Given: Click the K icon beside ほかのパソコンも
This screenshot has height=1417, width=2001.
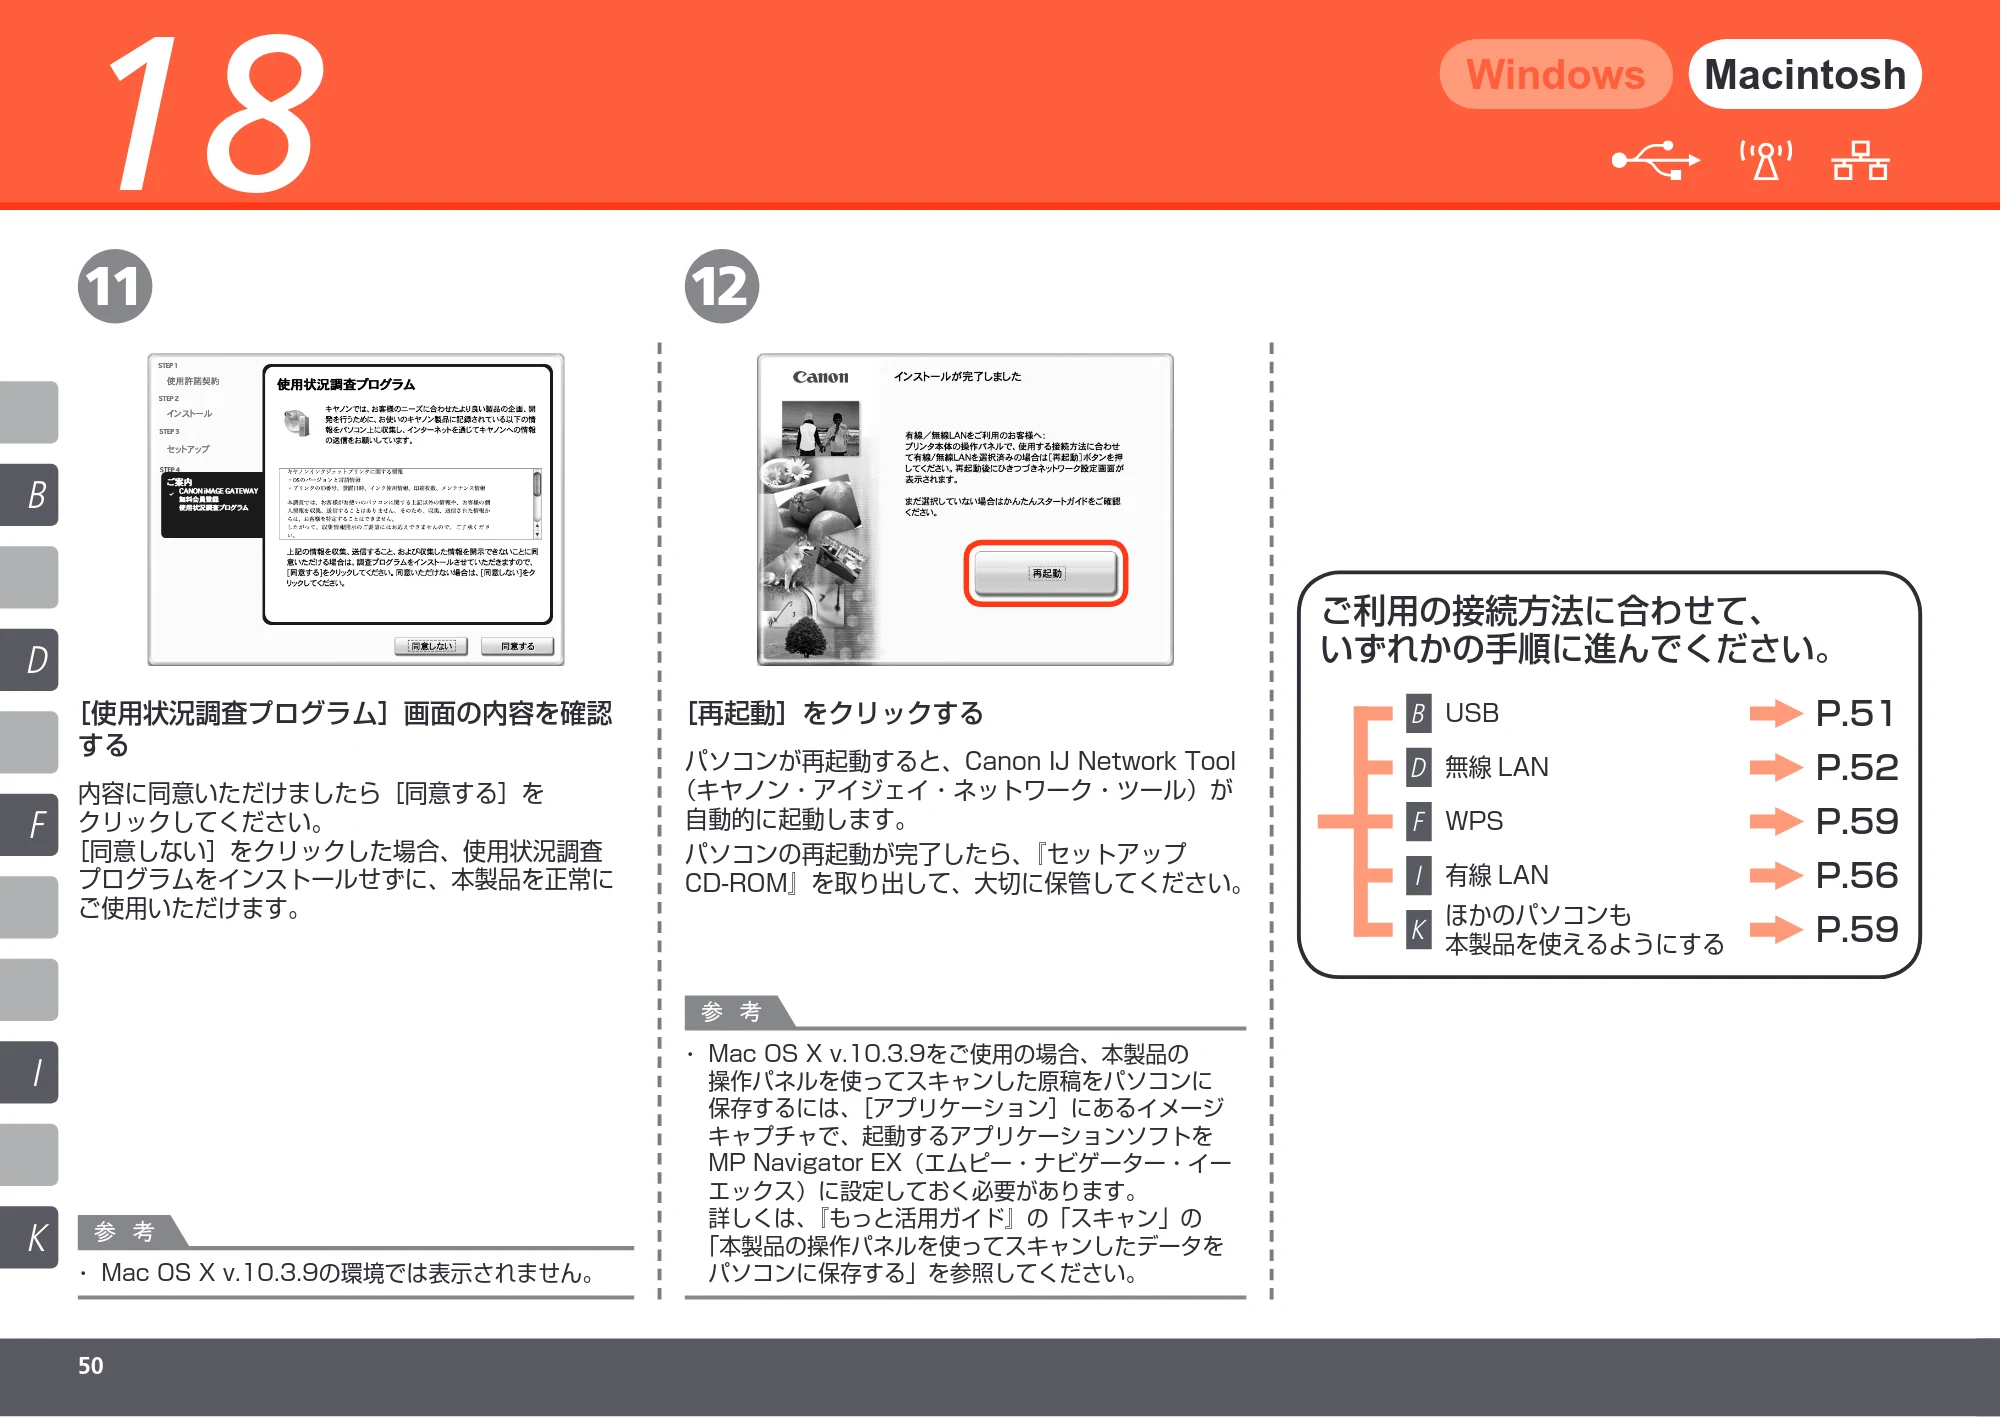Looking at the screenshot, I should click(1418, 929).
